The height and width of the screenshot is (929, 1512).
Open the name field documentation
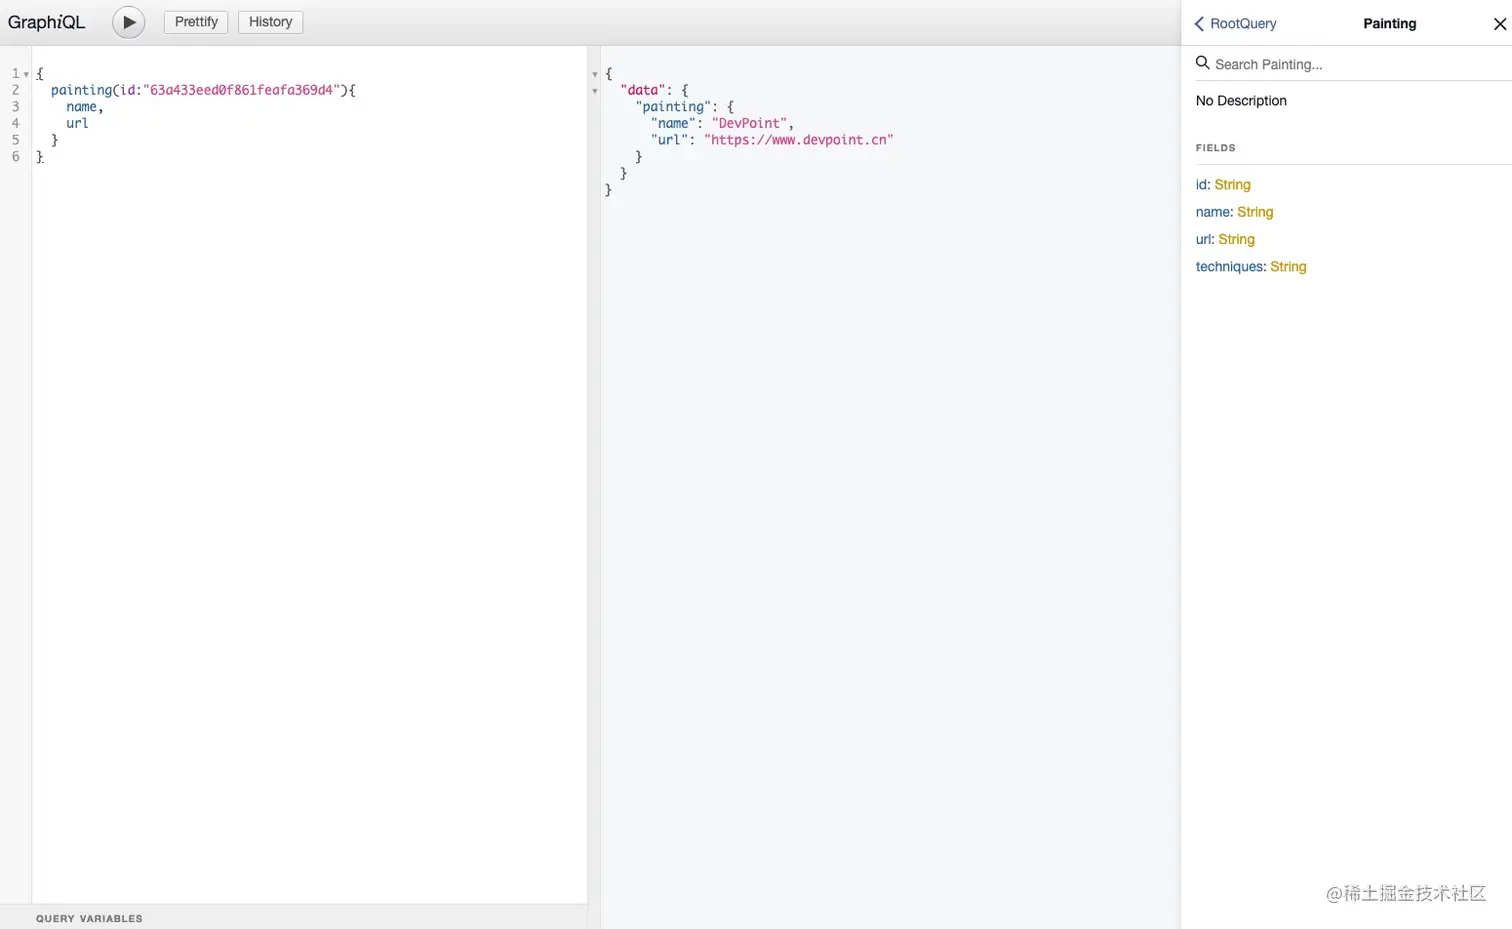pos(1213,212)
